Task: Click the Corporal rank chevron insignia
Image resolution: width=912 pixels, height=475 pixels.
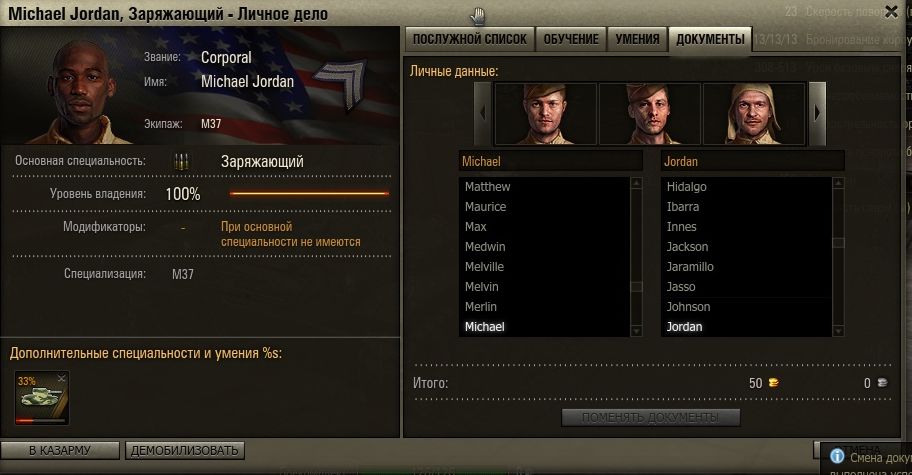Action: 341,84
